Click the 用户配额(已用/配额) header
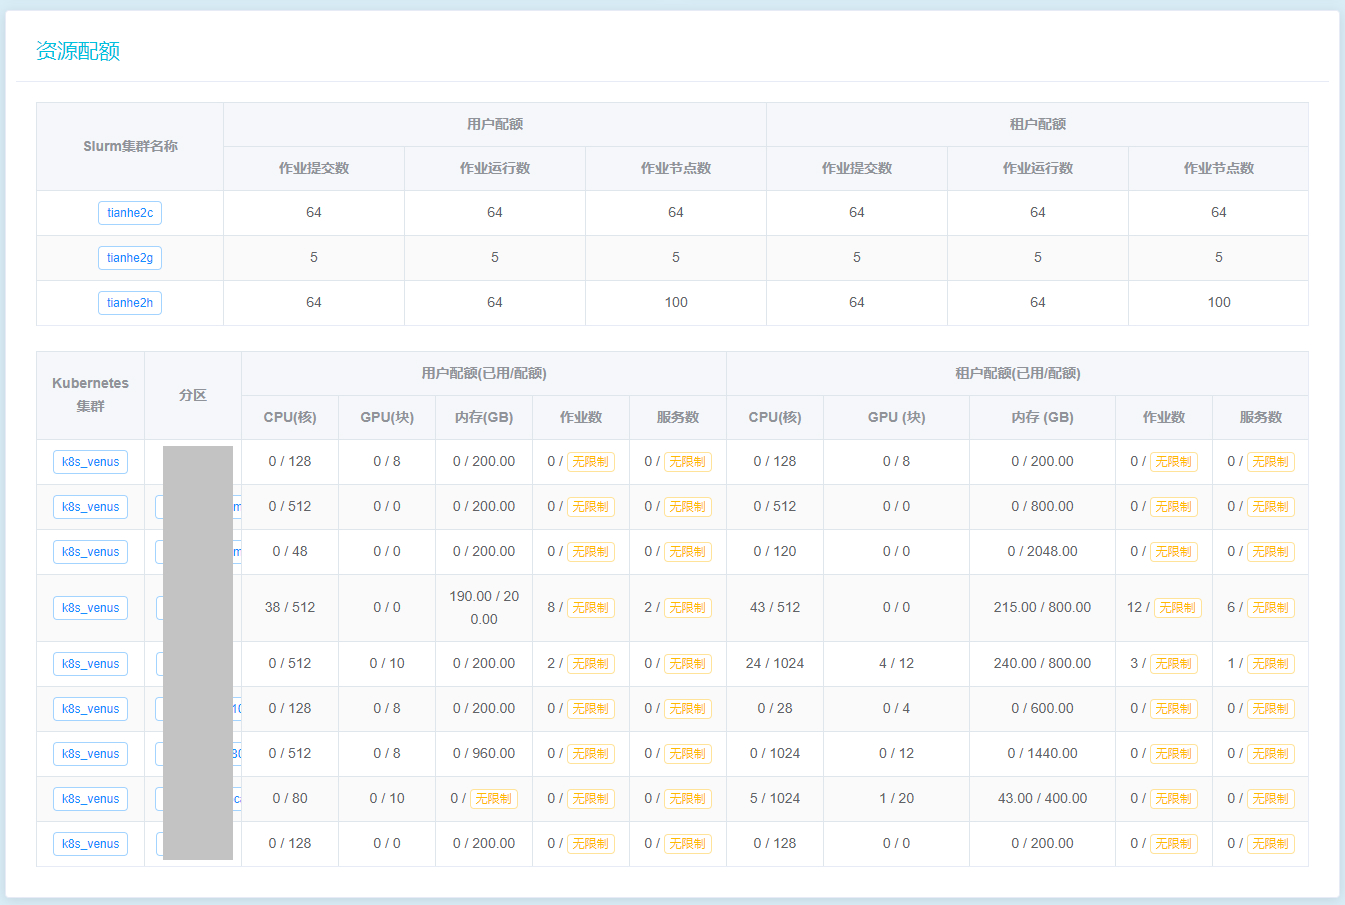Image resolution: width=1345 pixels, height=905 pixels. (x=484, y=373)
